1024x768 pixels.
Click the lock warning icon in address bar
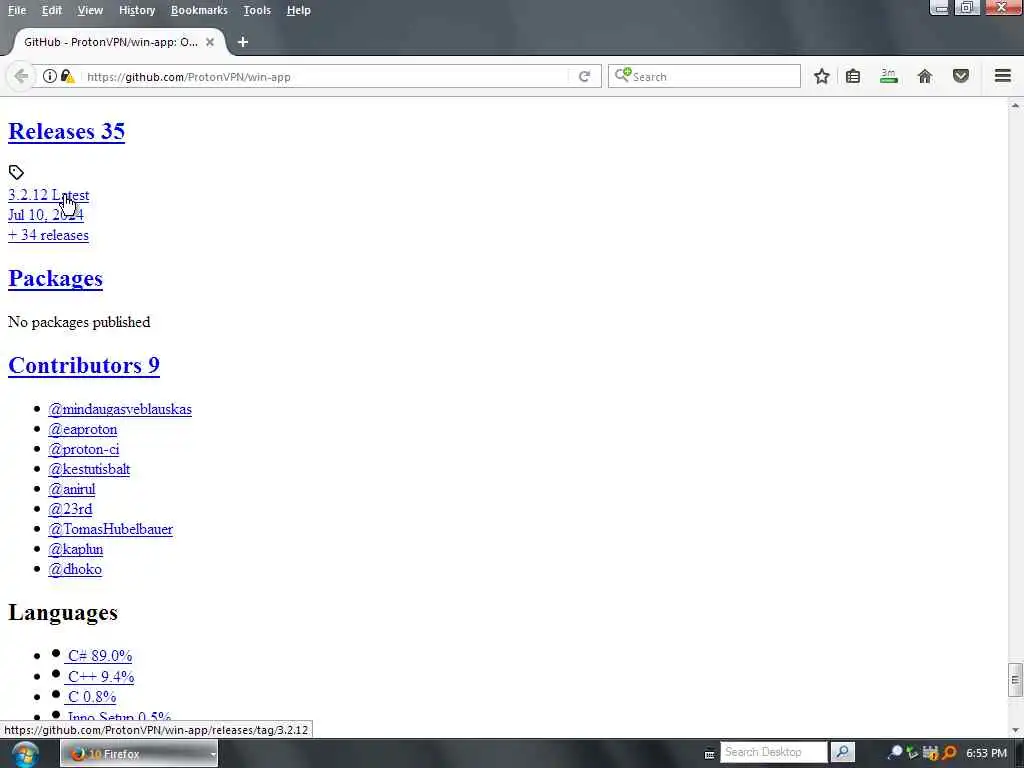pyautogui.click(x=67, y=76)
